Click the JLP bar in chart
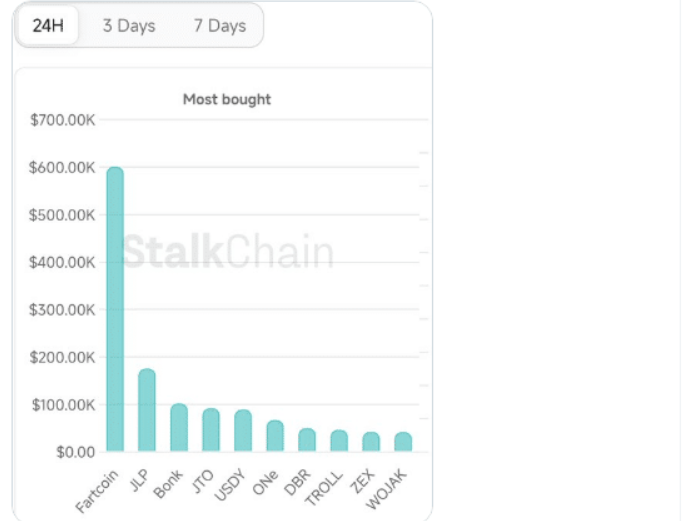 pyautogui.click(x=147, y=411)
